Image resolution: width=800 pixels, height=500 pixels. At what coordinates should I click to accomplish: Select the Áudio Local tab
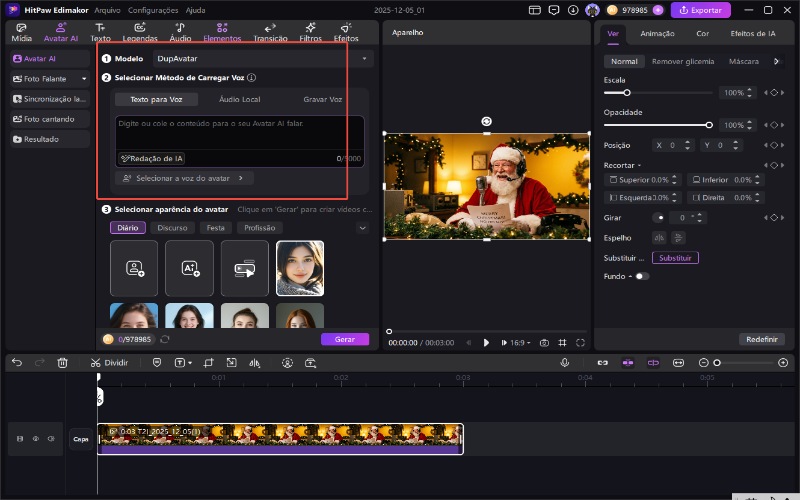point(240,100)
